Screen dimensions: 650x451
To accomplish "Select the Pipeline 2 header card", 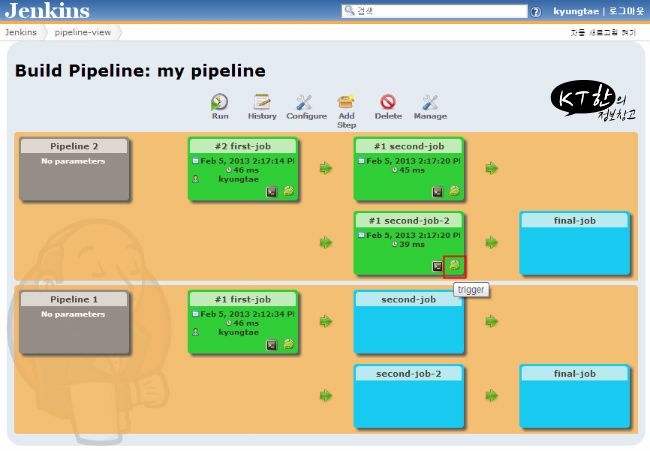I will (x=74, y=169).
